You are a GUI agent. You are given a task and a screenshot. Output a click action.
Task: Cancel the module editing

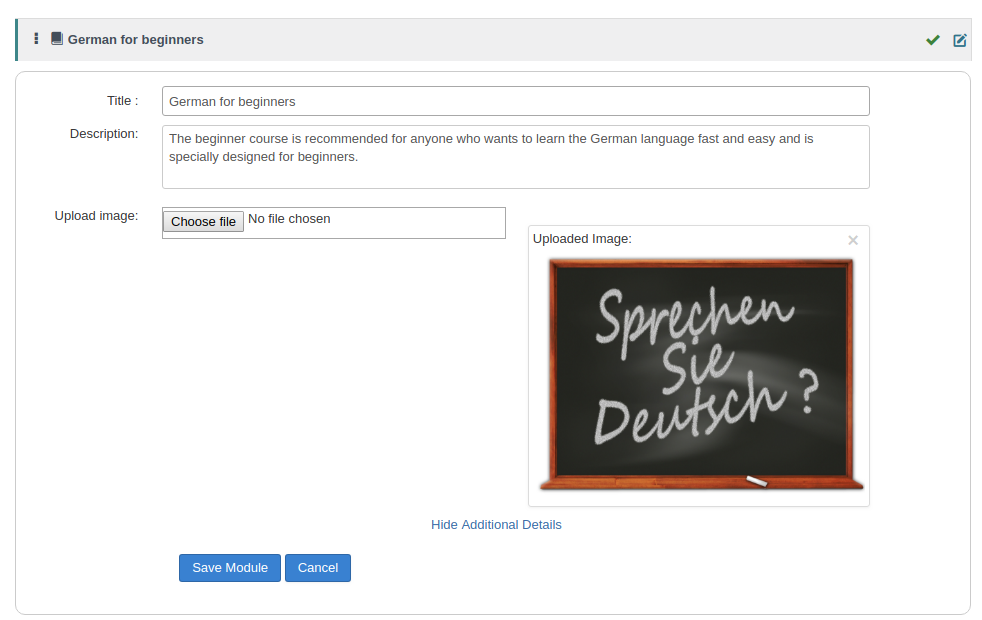317,568
